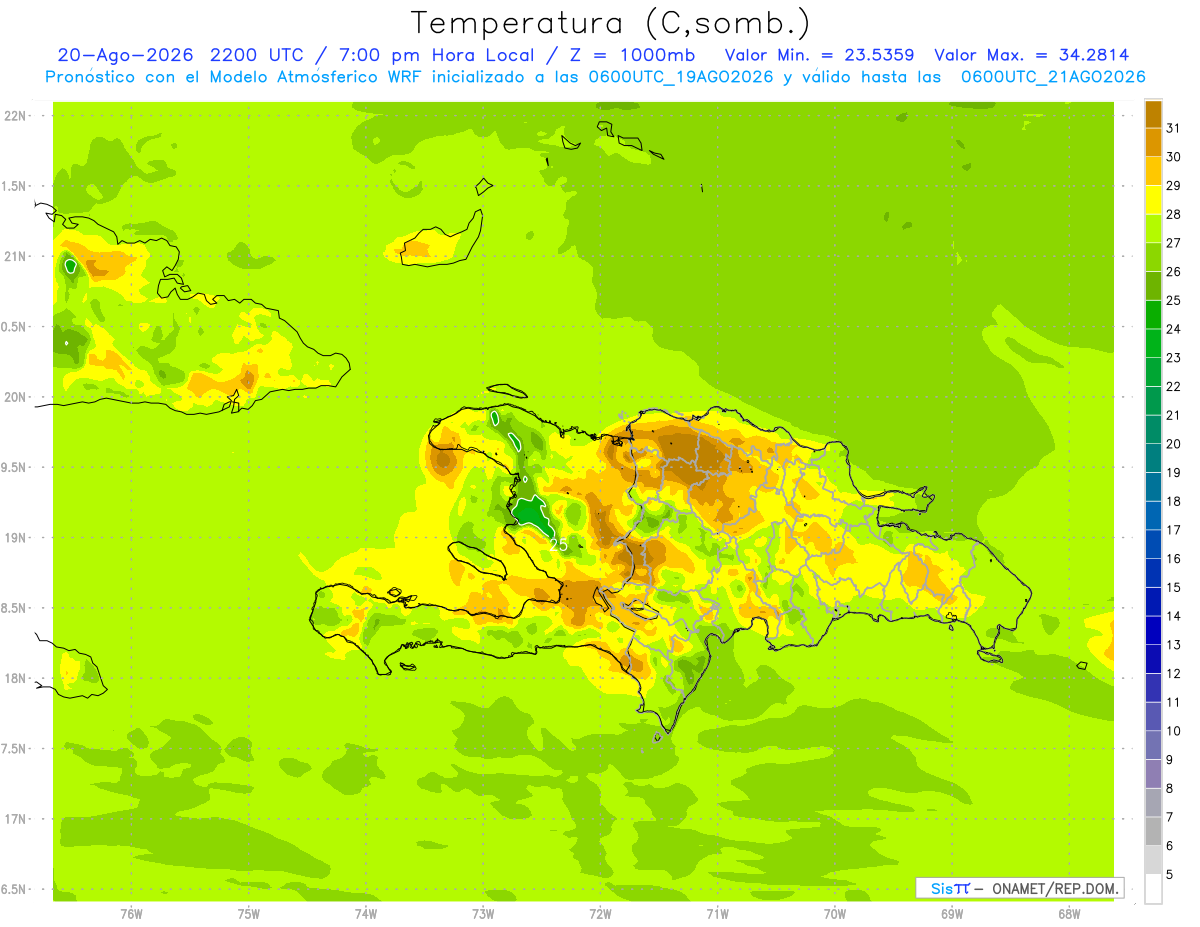Viewport: 1200px width, 927px height.
Task: Click legend value "31"
Action: click(x=1173, y=128)
